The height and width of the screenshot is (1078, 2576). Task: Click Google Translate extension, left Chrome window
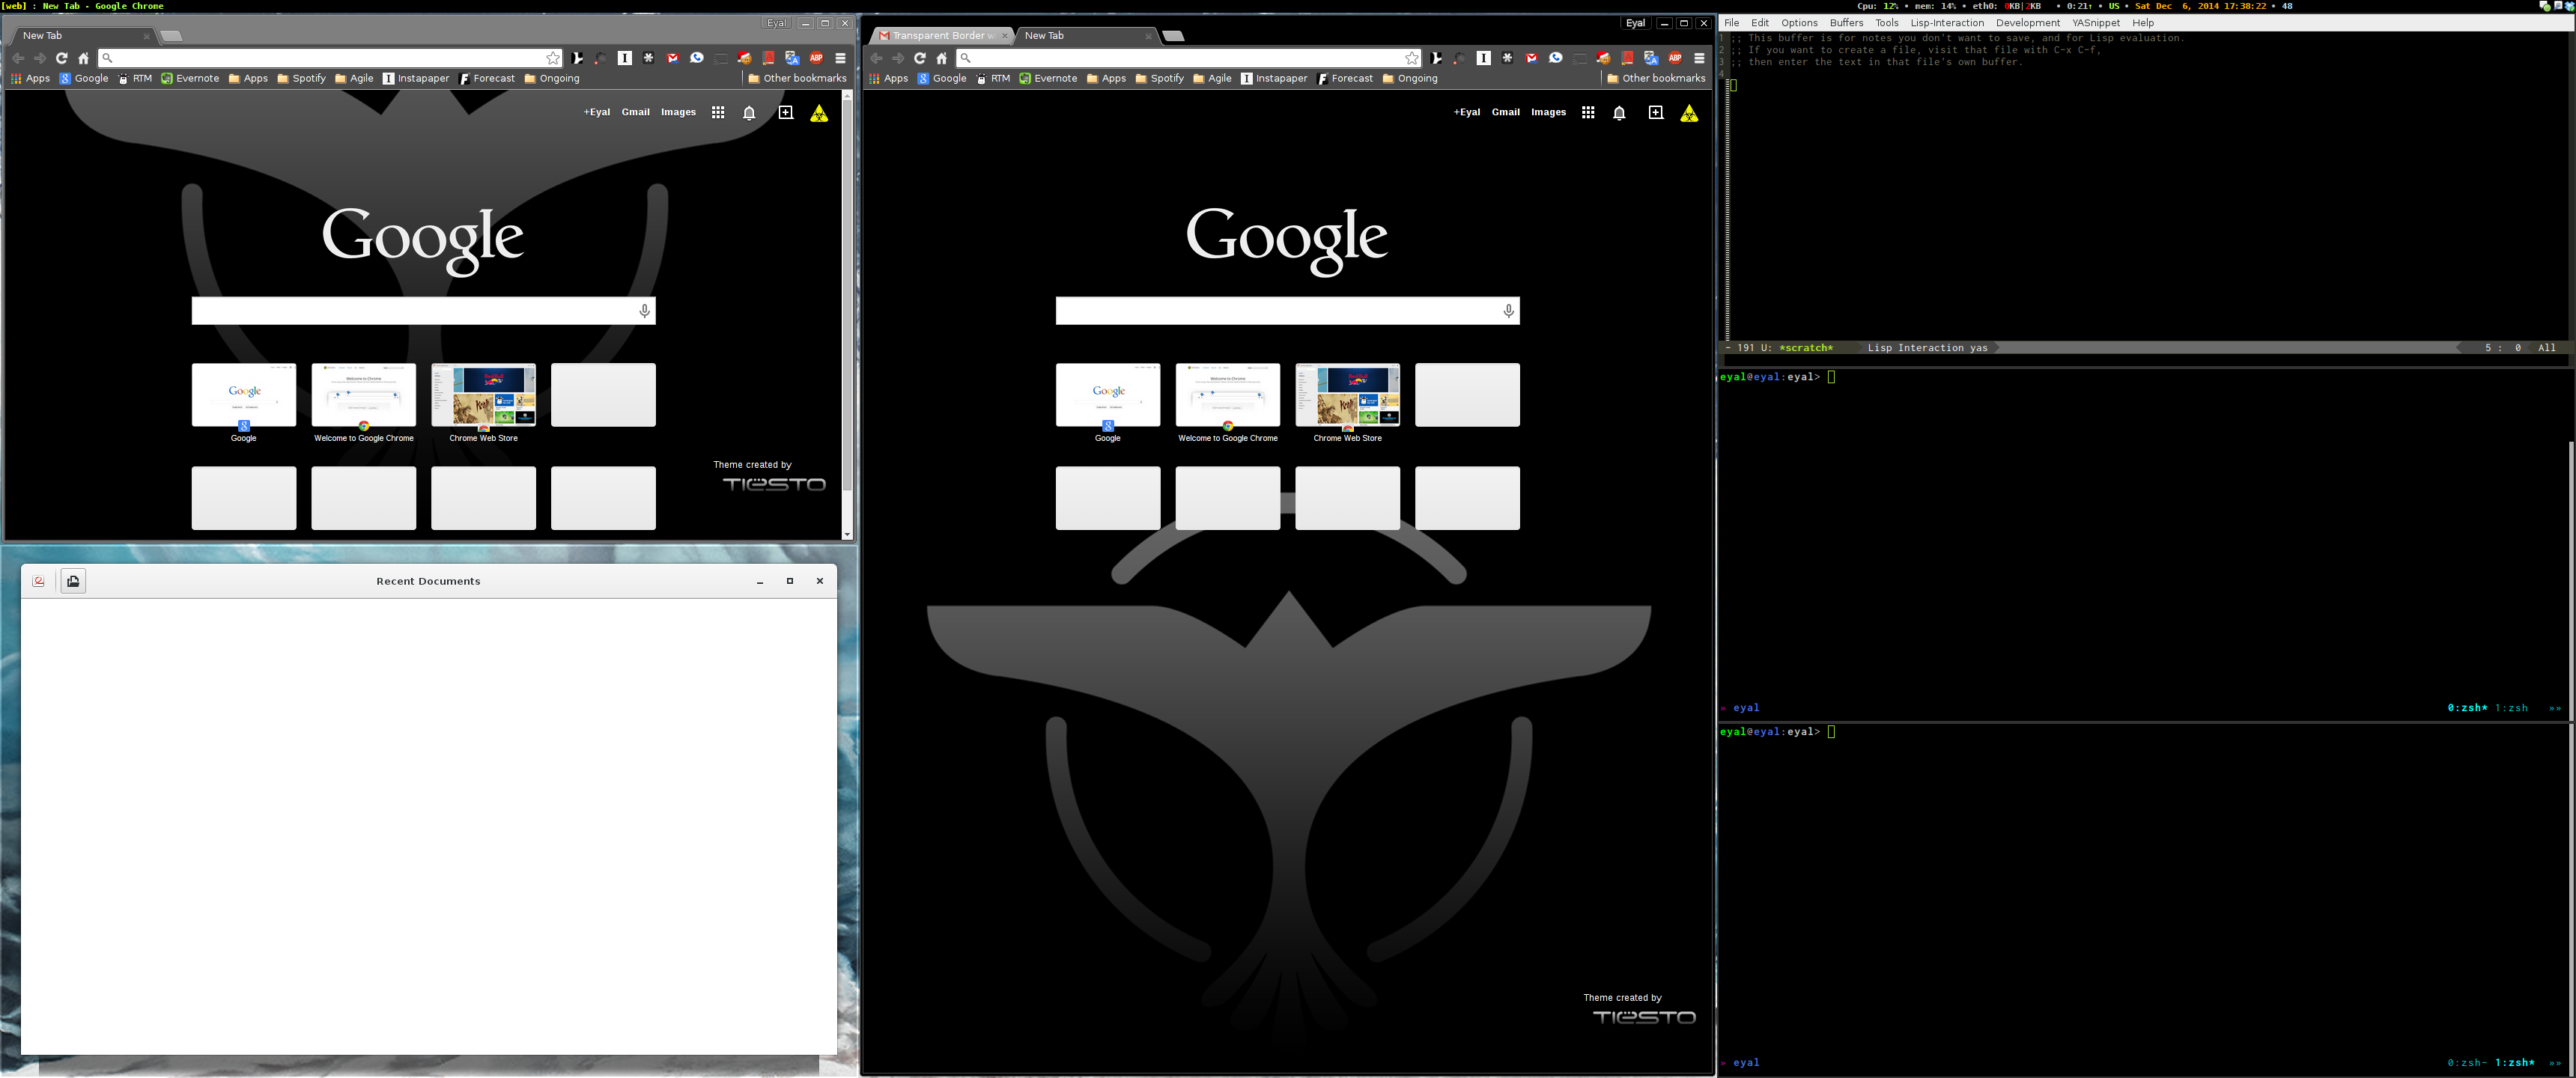tap(793, 58)
